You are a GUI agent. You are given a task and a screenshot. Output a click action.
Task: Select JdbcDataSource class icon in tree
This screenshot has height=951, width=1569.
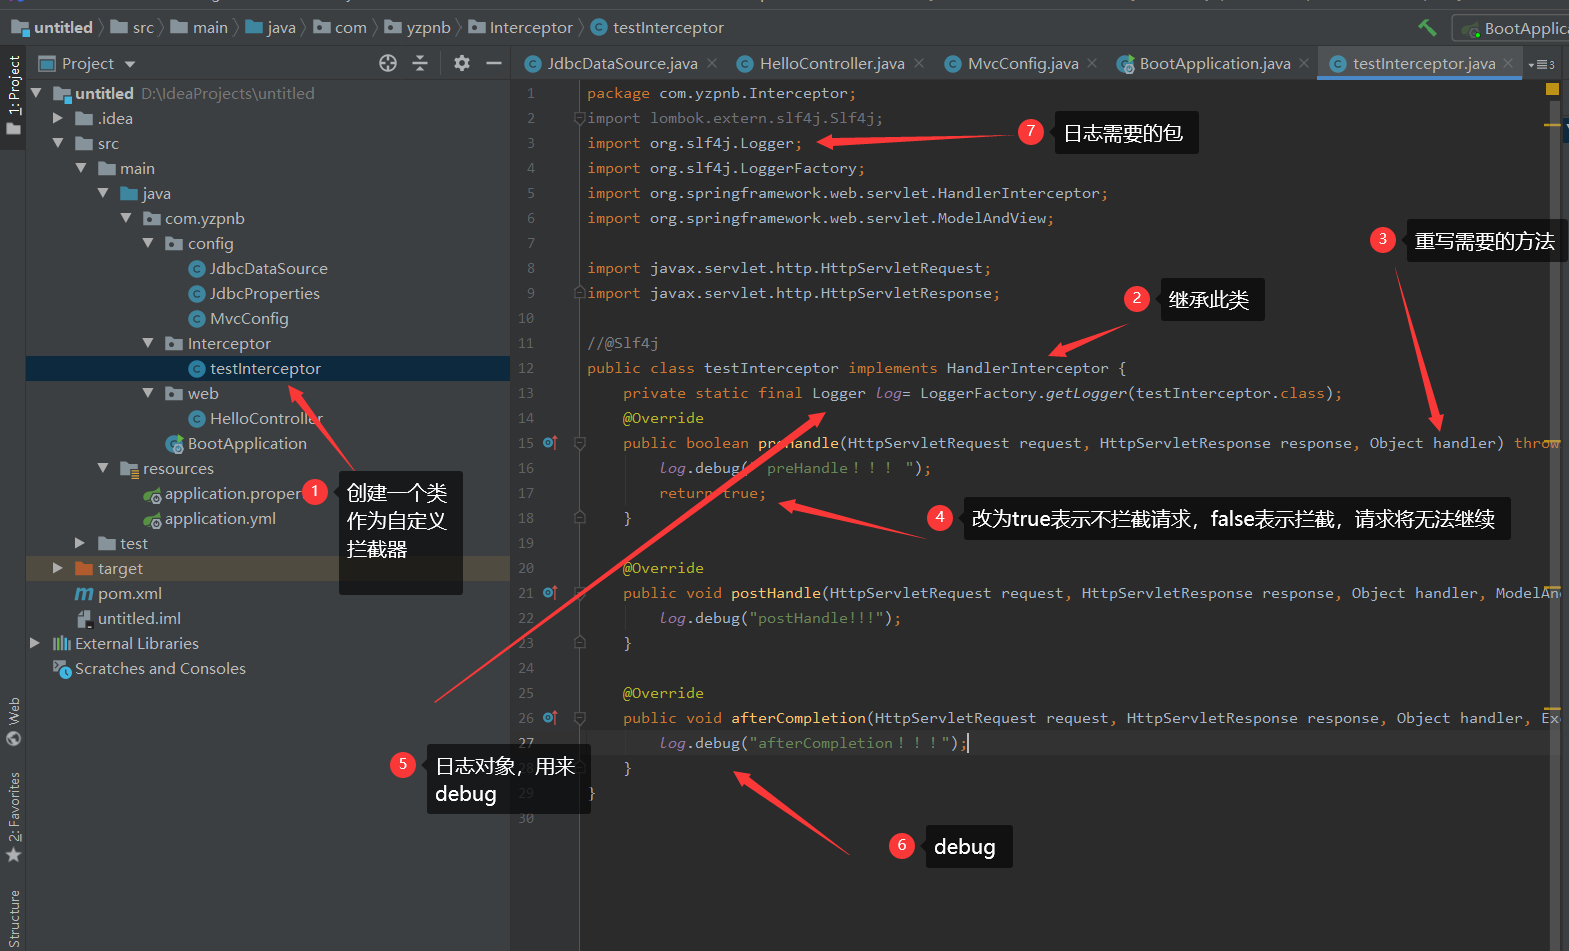click(197, 268)
